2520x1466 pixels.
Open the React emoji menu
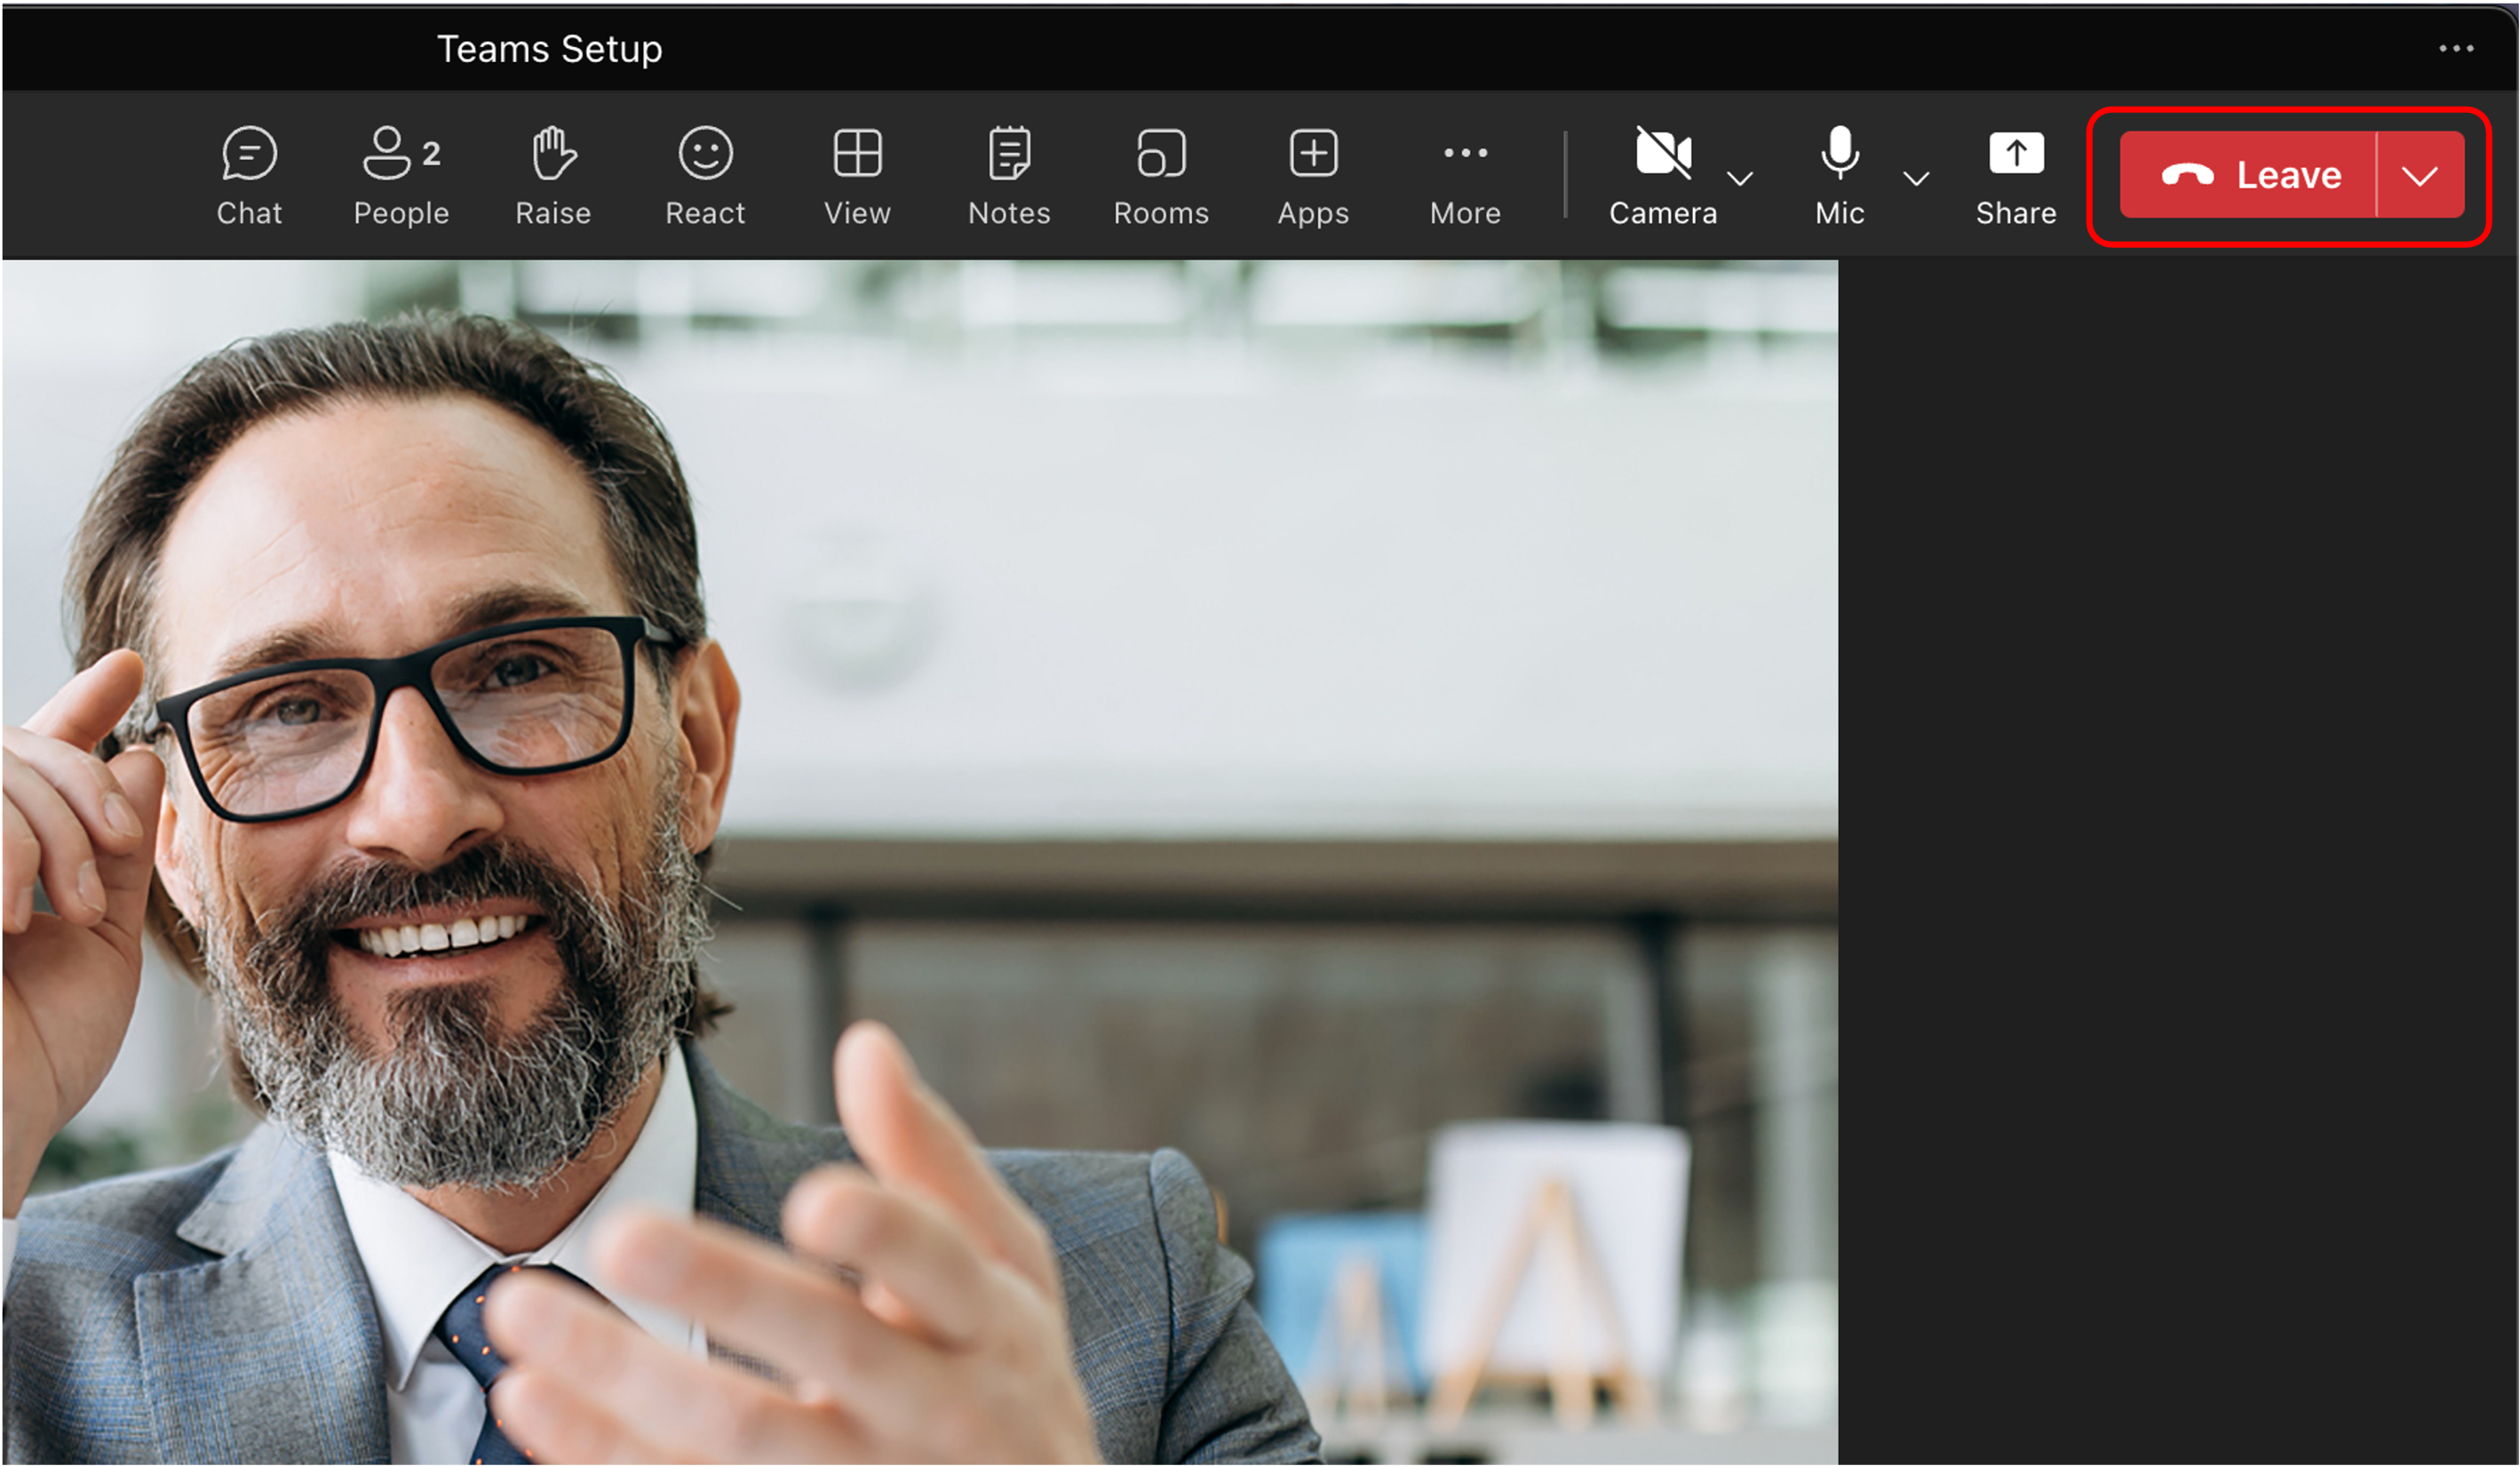pyautogui.click(x=705, y=176)
